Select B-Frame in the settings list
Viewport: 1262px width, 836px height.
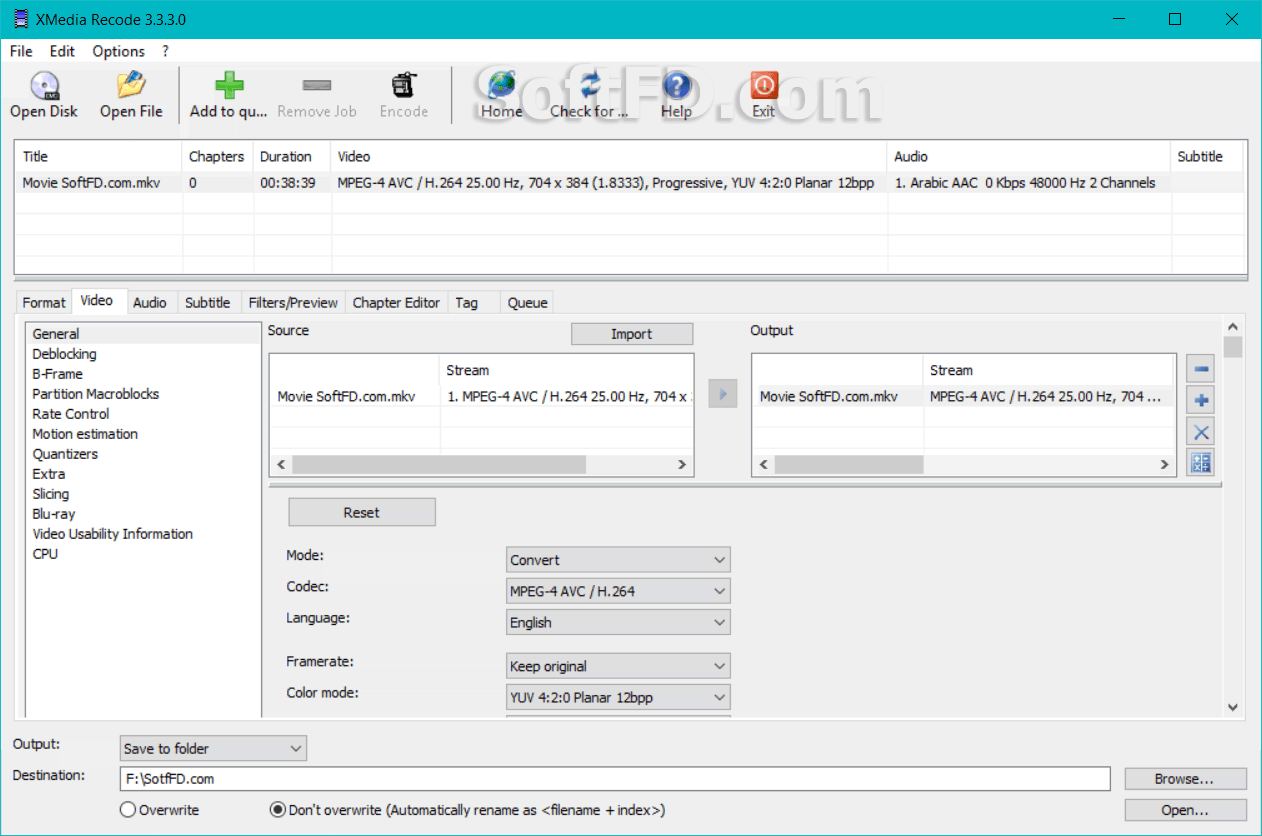point(57,374)
